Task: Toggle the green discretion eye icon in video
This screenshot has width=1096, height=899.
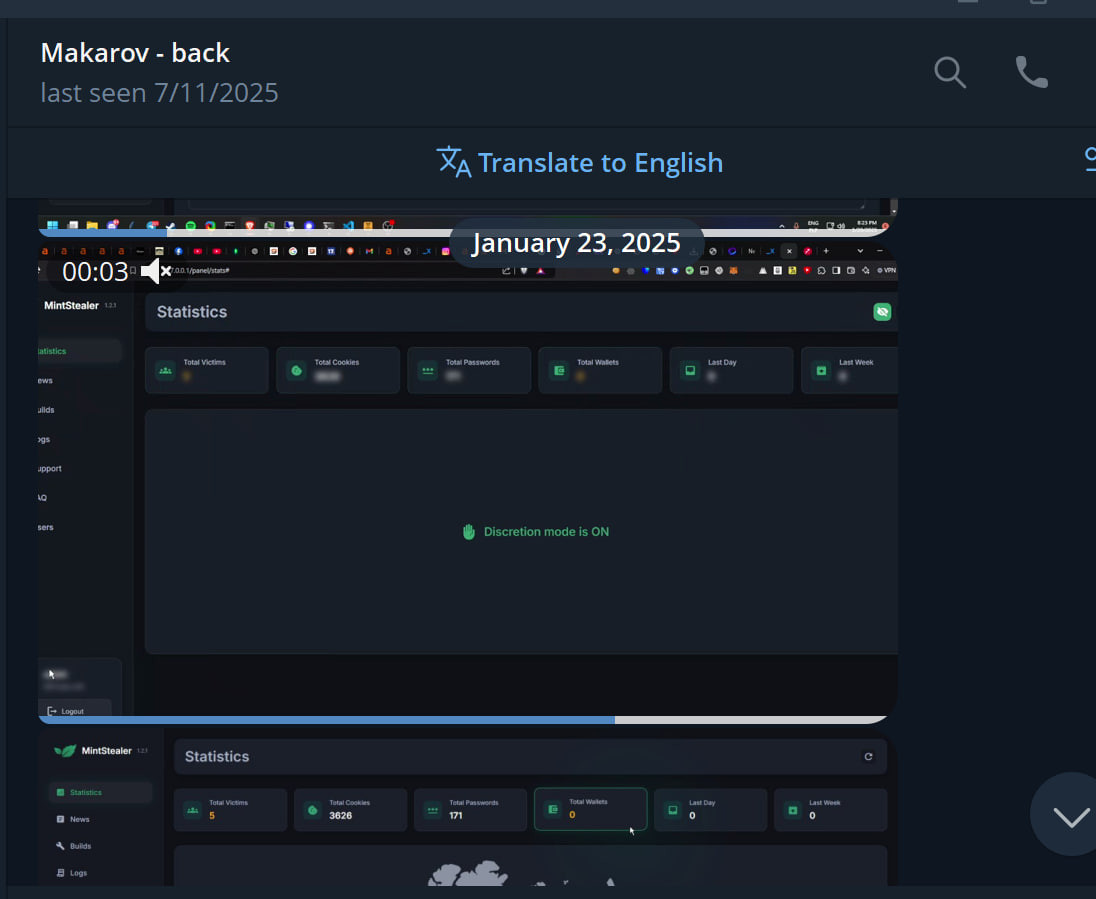Action: coord(882,312)
